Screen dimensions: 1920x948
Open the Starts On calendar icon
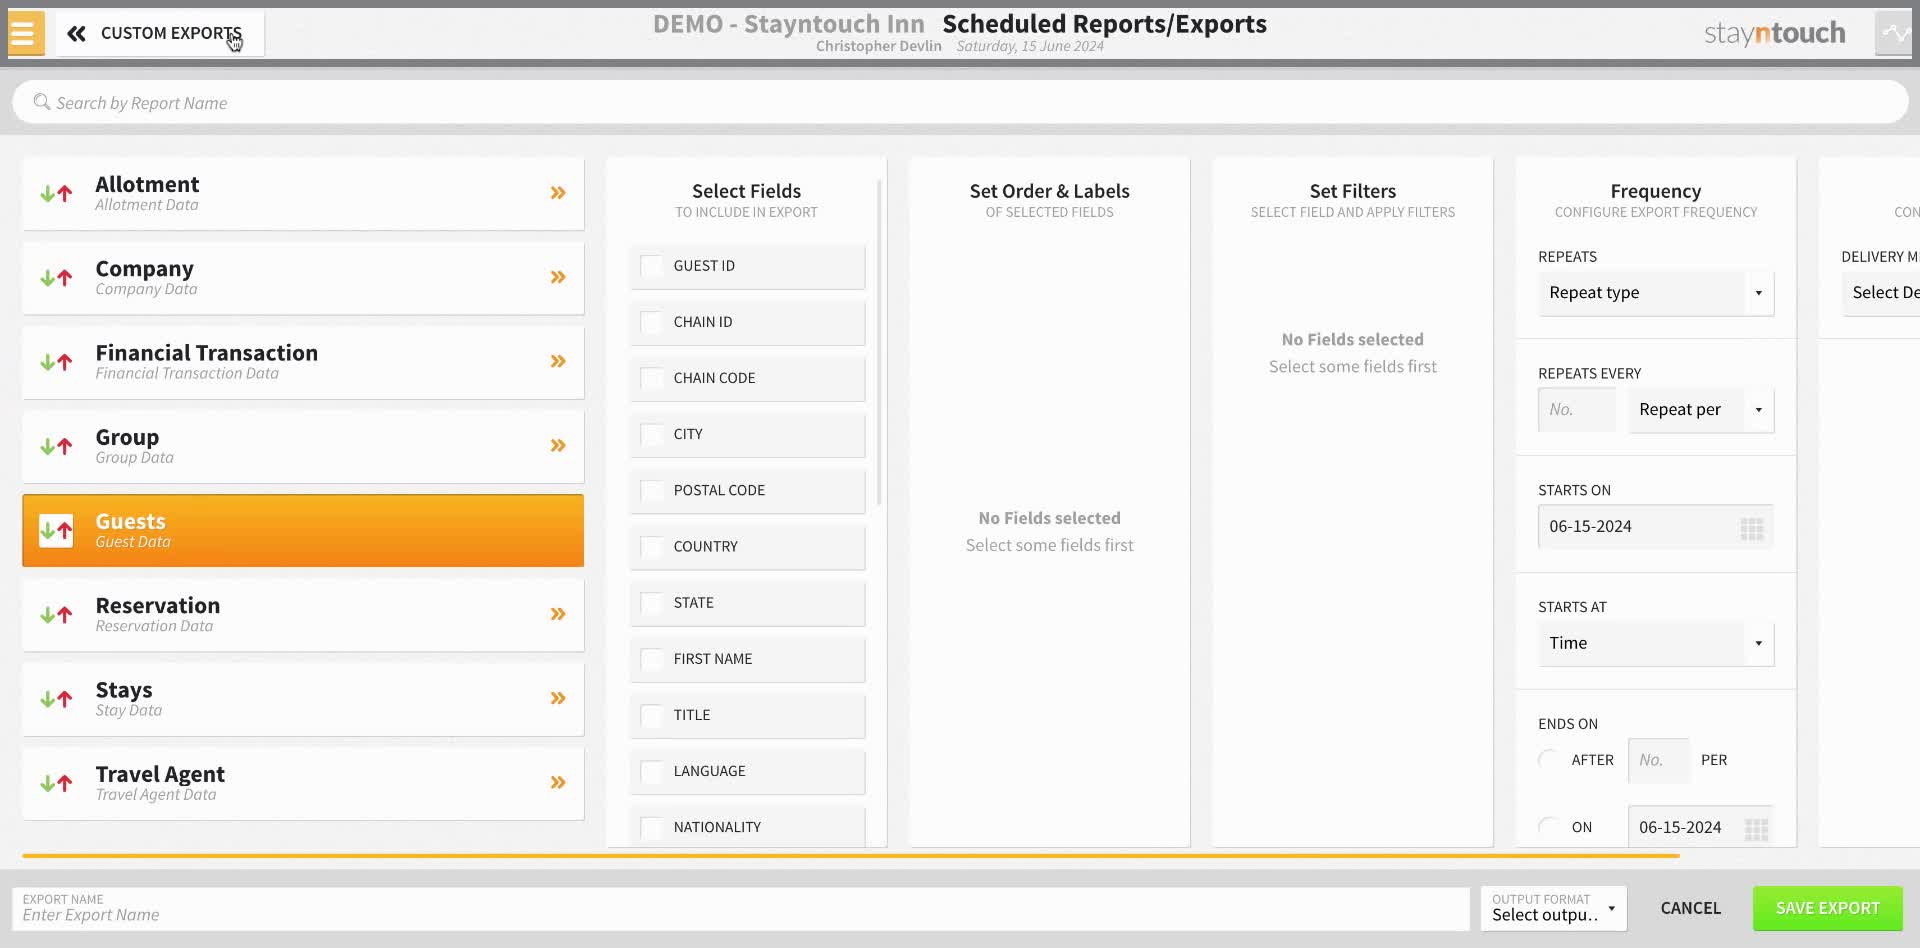[x=1752, y=528]
